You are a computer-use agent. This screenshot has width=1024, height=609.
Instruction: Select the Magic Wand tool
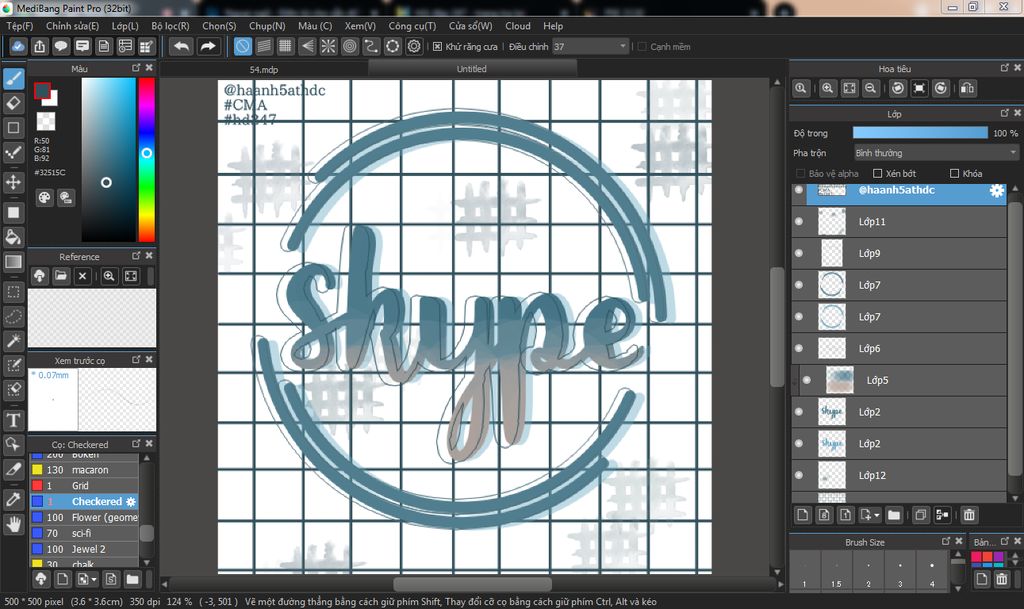[14, 340]
